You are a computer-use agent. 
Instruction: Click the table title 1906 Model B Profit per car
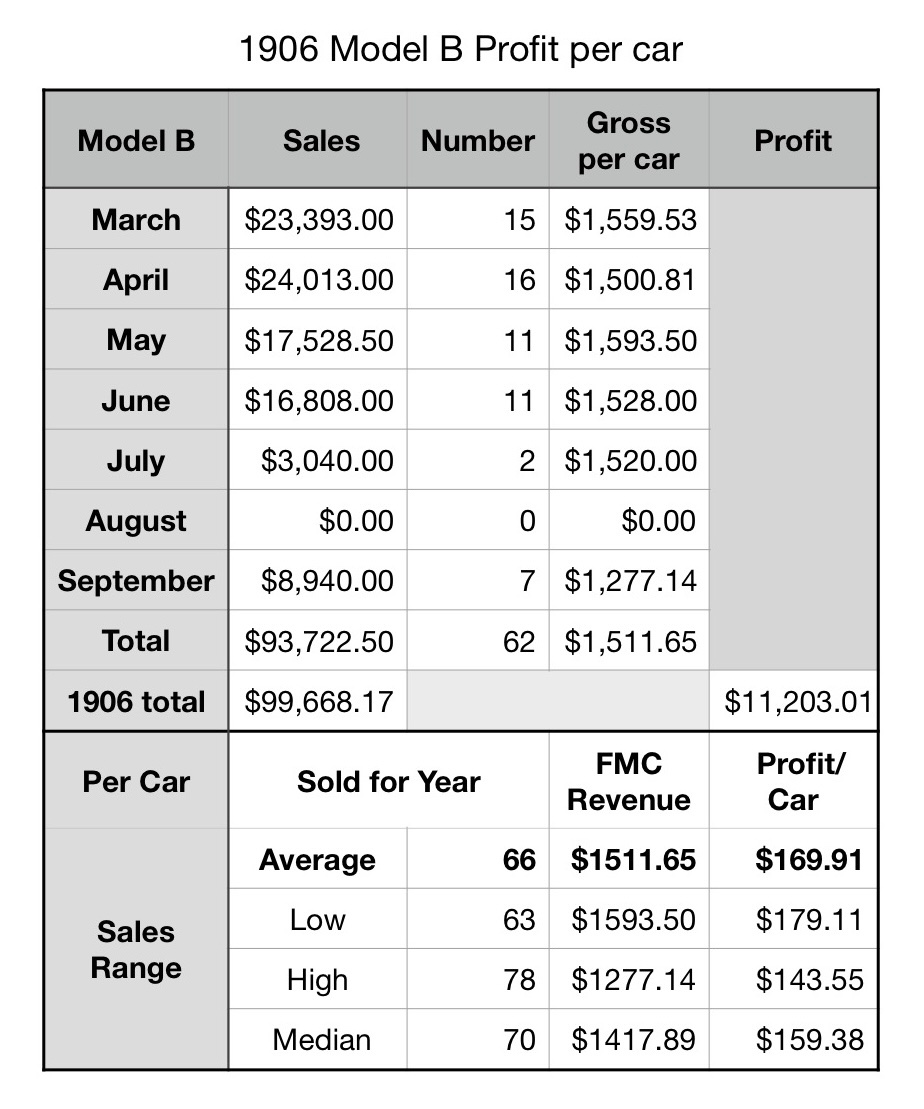click(461, 49)
